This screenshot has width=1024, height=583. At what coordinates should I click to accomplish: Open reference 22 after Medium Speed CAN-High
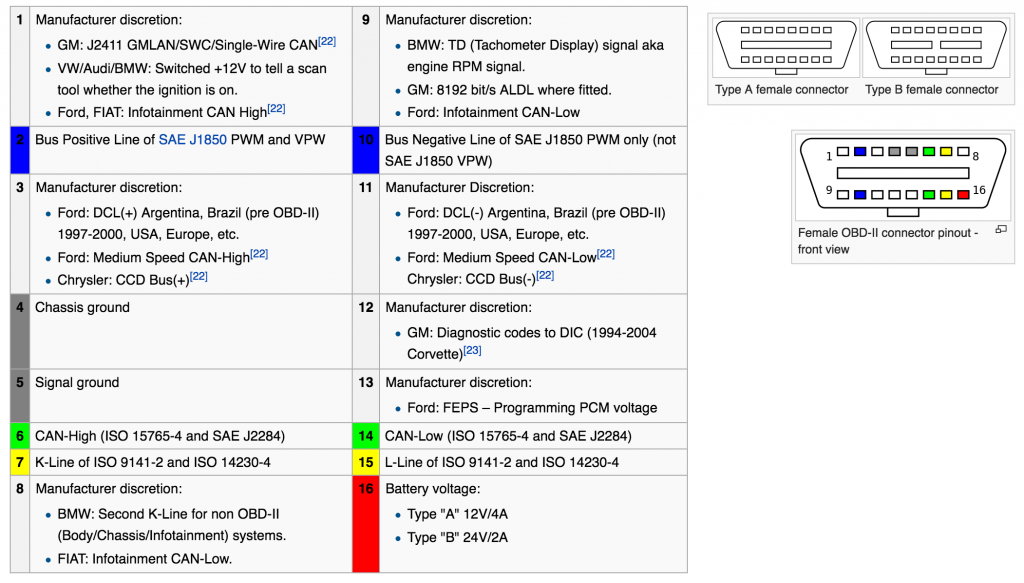pos(259,254)
